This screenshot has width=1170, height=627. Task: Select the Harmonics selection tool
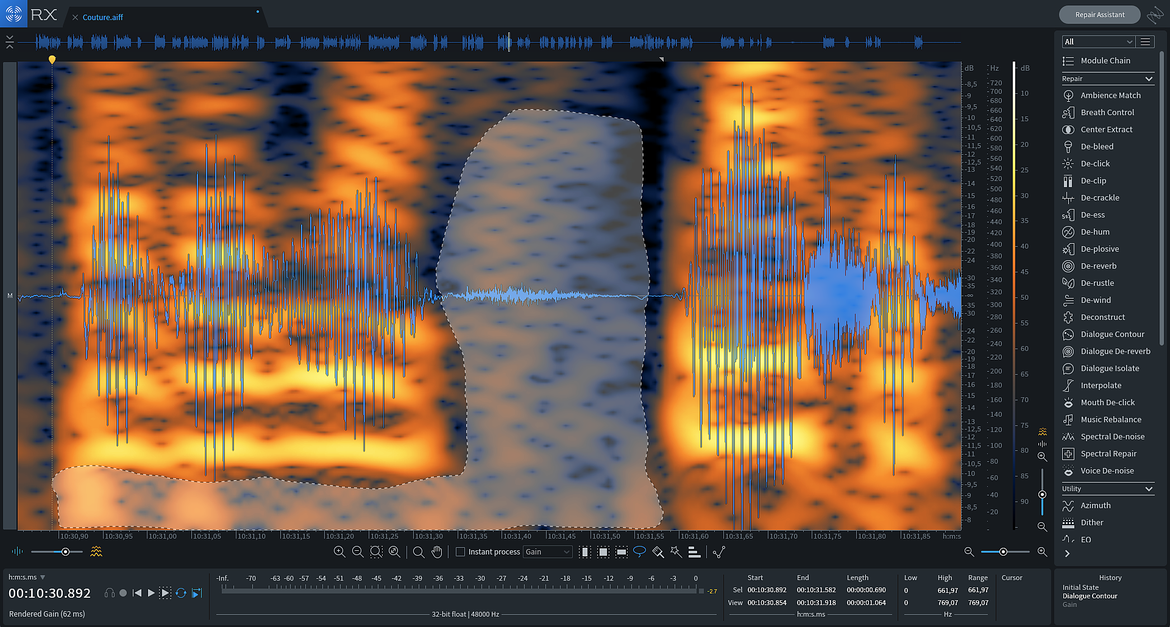tap(695, 552)
